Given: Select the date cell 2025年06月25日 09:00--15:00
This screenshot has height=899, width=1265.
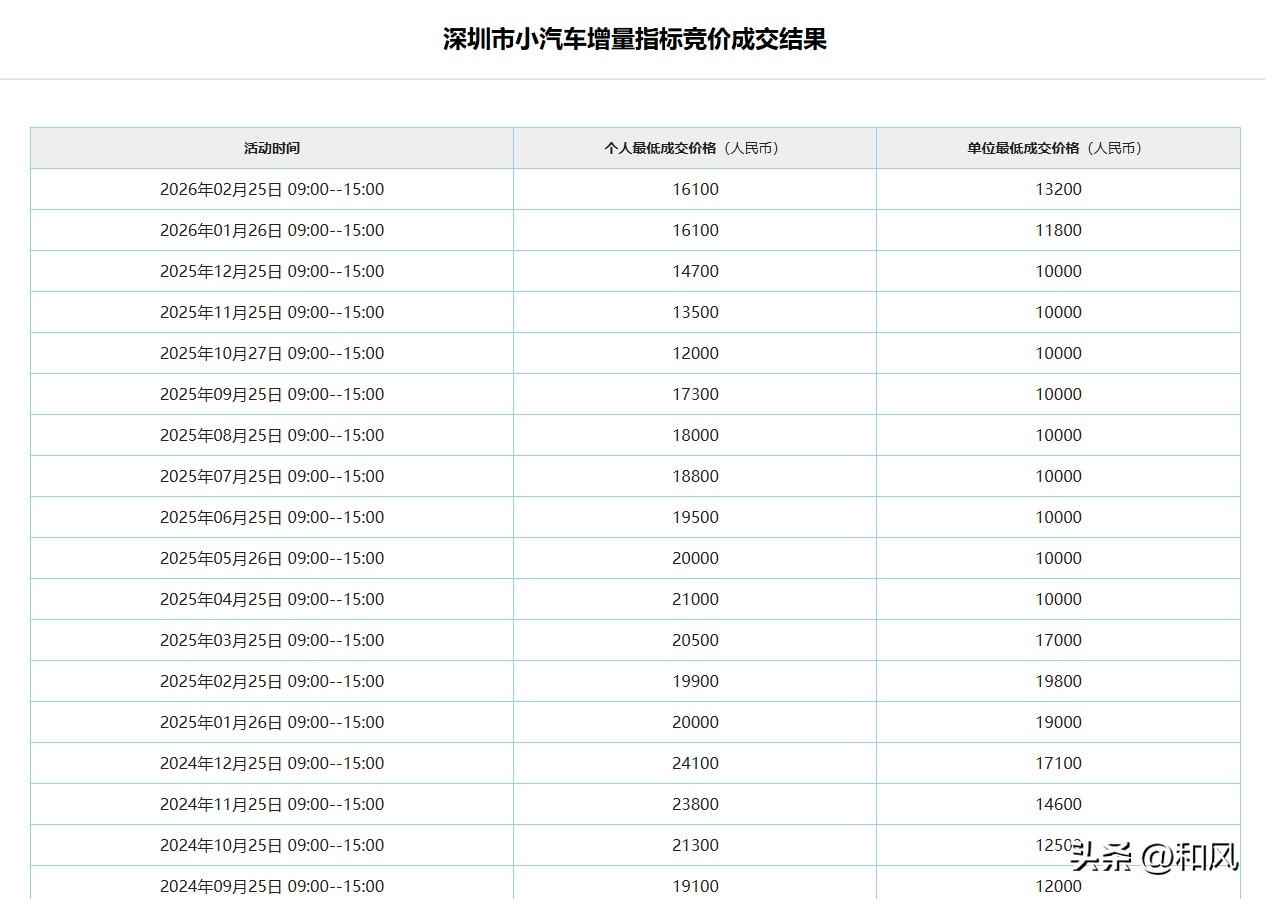Looking at the screenshot, I should (x=272, y=517).
